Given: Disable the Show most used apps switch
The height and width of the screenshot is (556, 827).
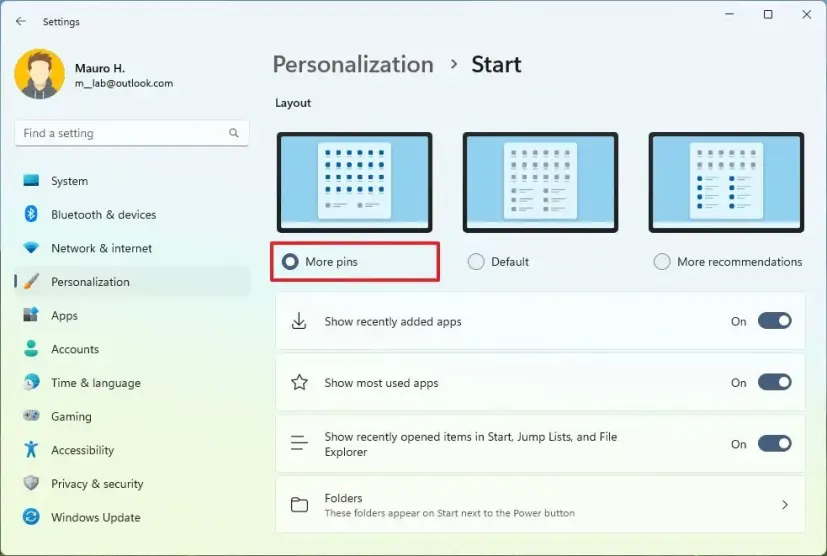Looking at the screenshot, I should coord(774,382).
